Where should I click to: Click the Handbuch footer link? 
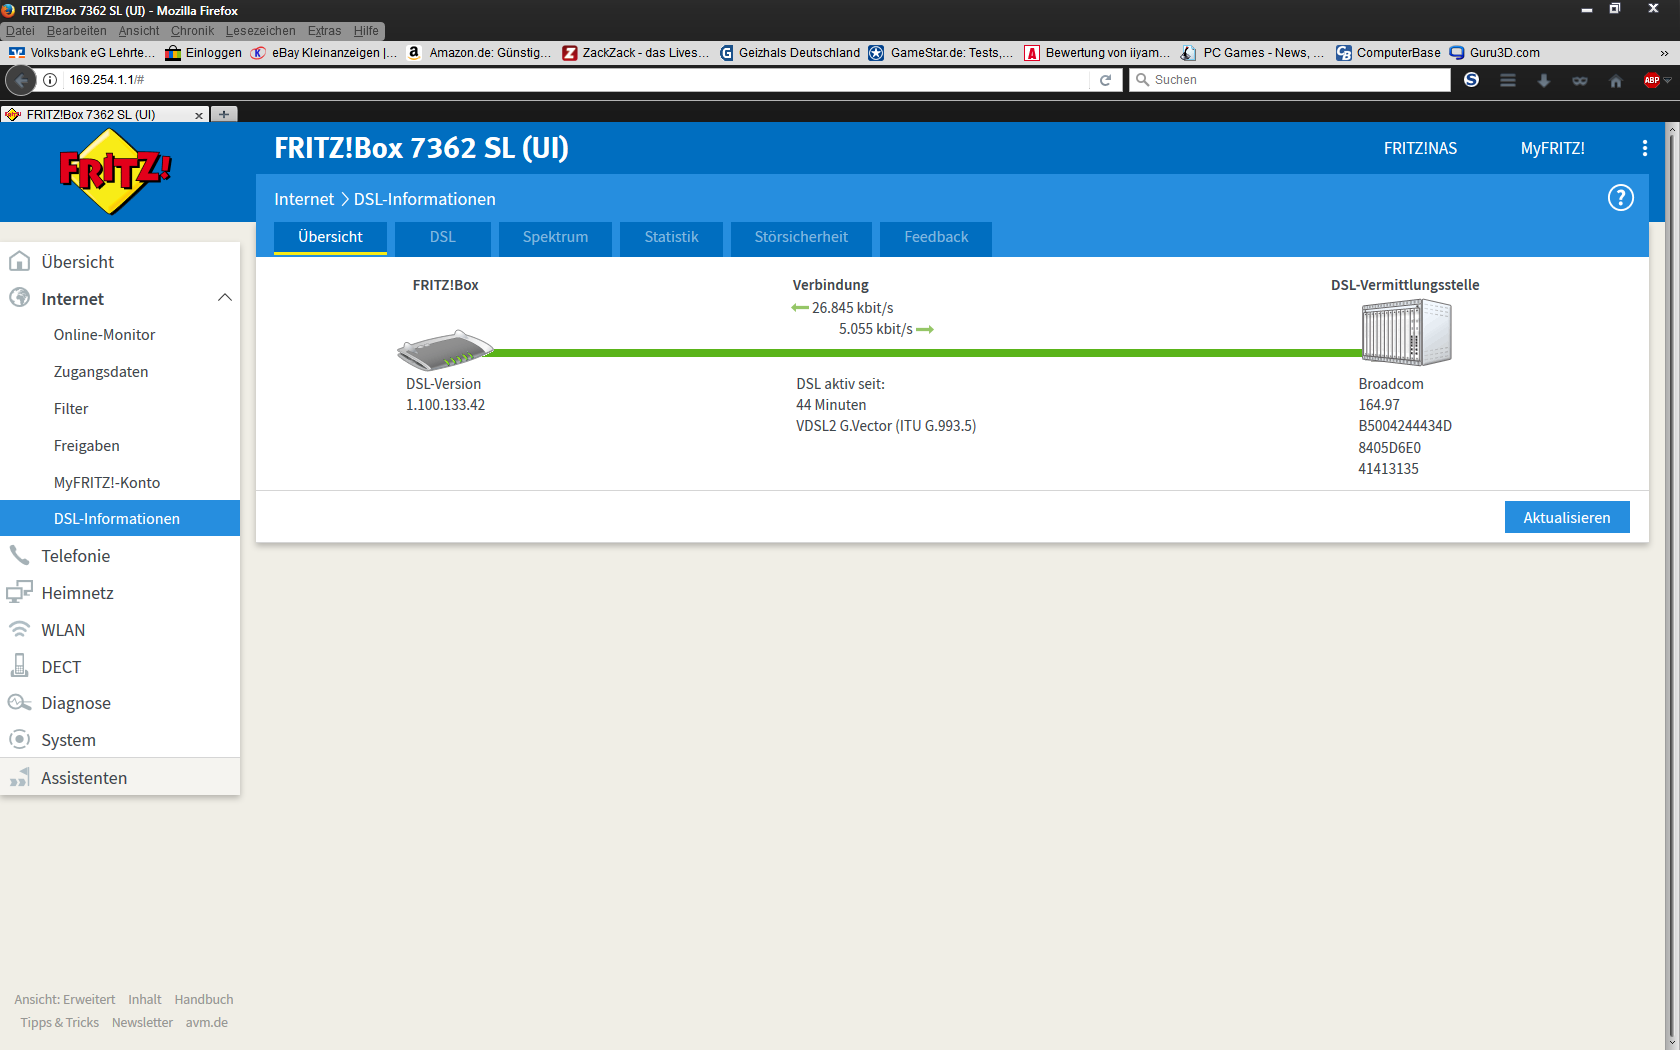click(x=204, y=999)
